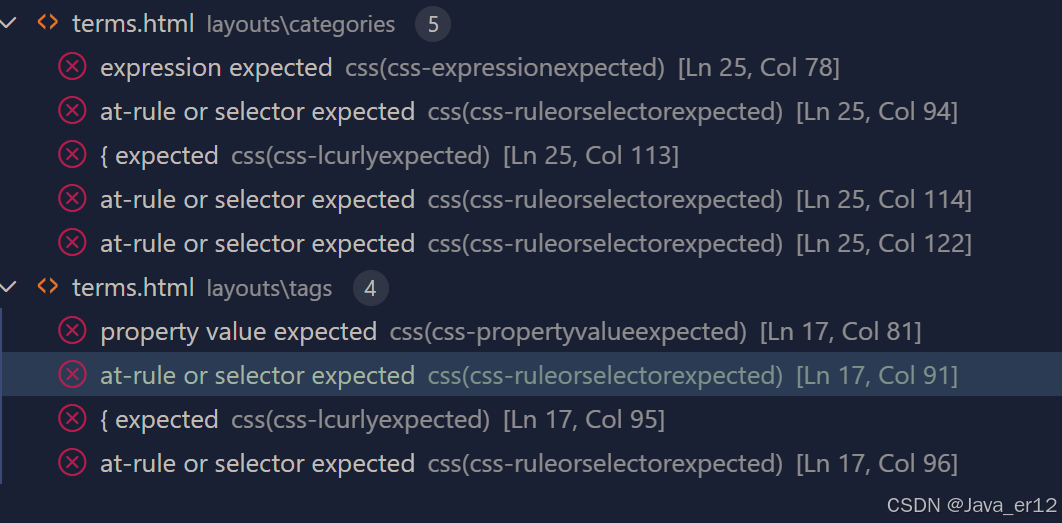Viewport: 1062px width, 523px height.
Task: Select the '{ expected' error at Ln 17, Col 95
Action: pyautogui.click(x=159, y=420)
